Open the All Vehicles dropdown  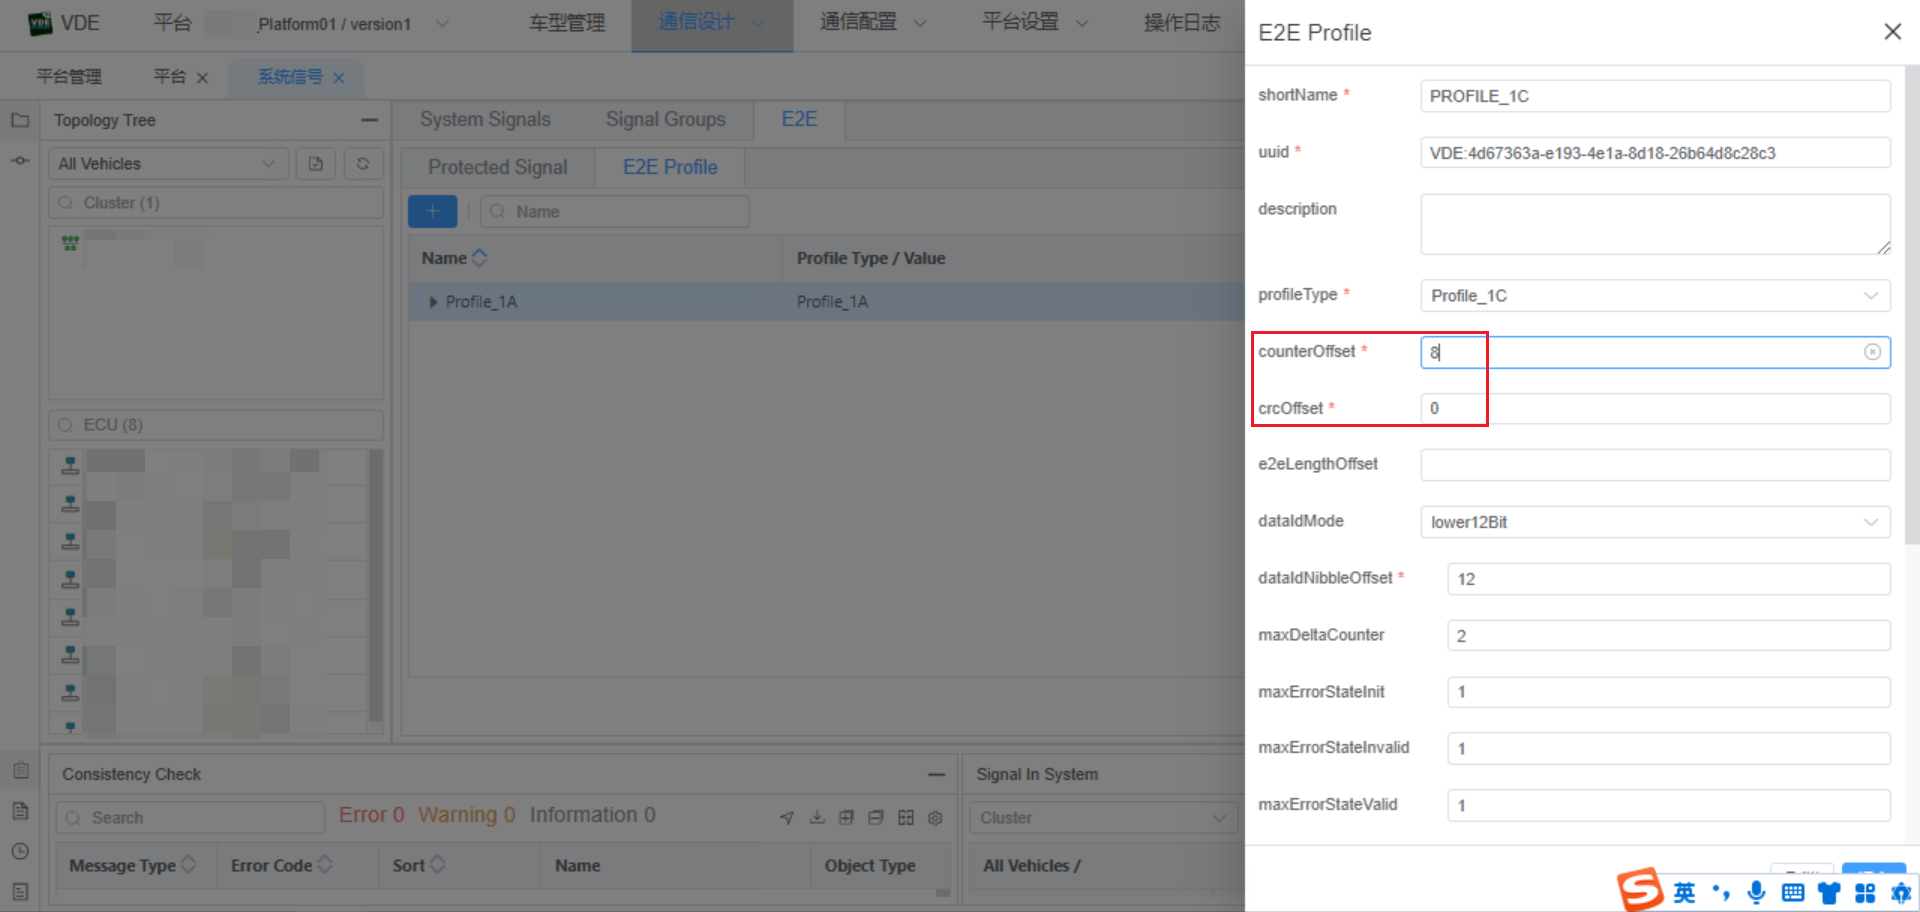pos(168,164)
